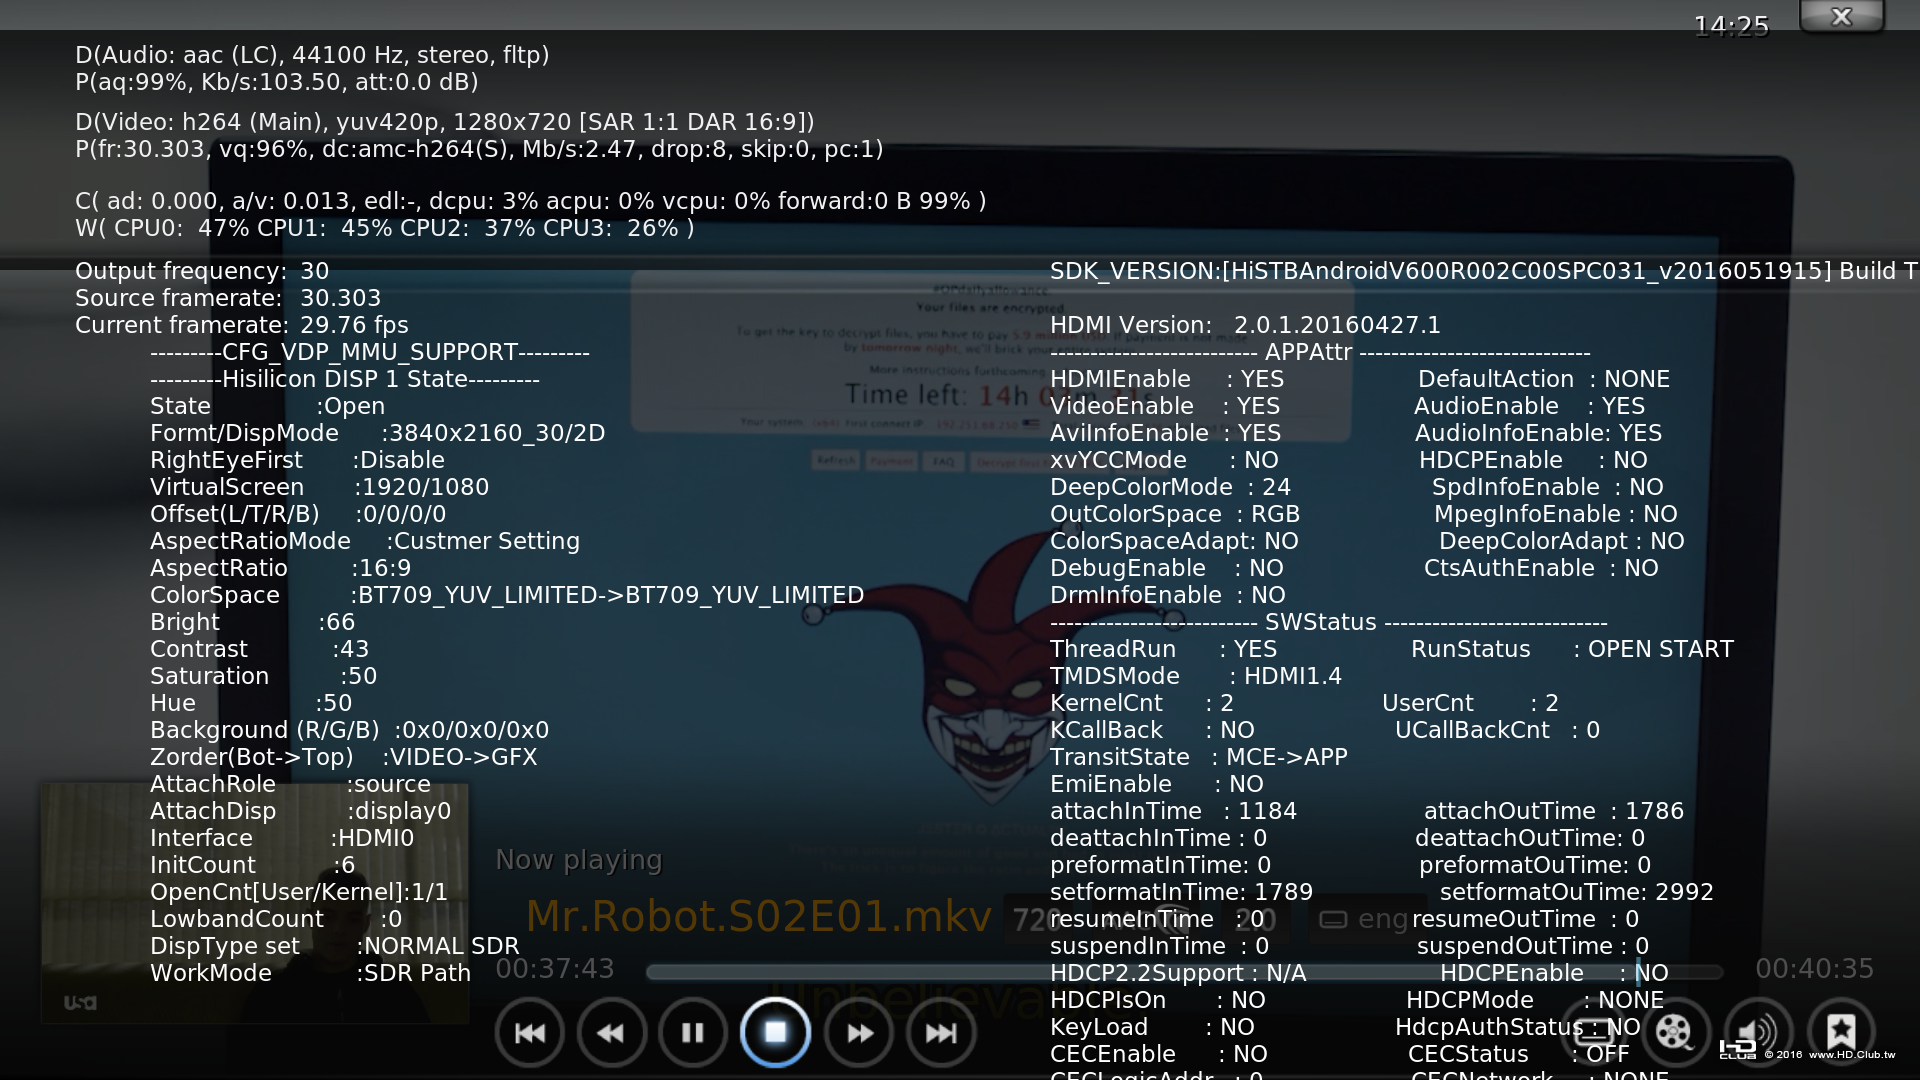The height and width of the screenshot is (1080, 1920).
Task: Click RightEyeFirst :Disable row
Action: click(x=297, y=460)
